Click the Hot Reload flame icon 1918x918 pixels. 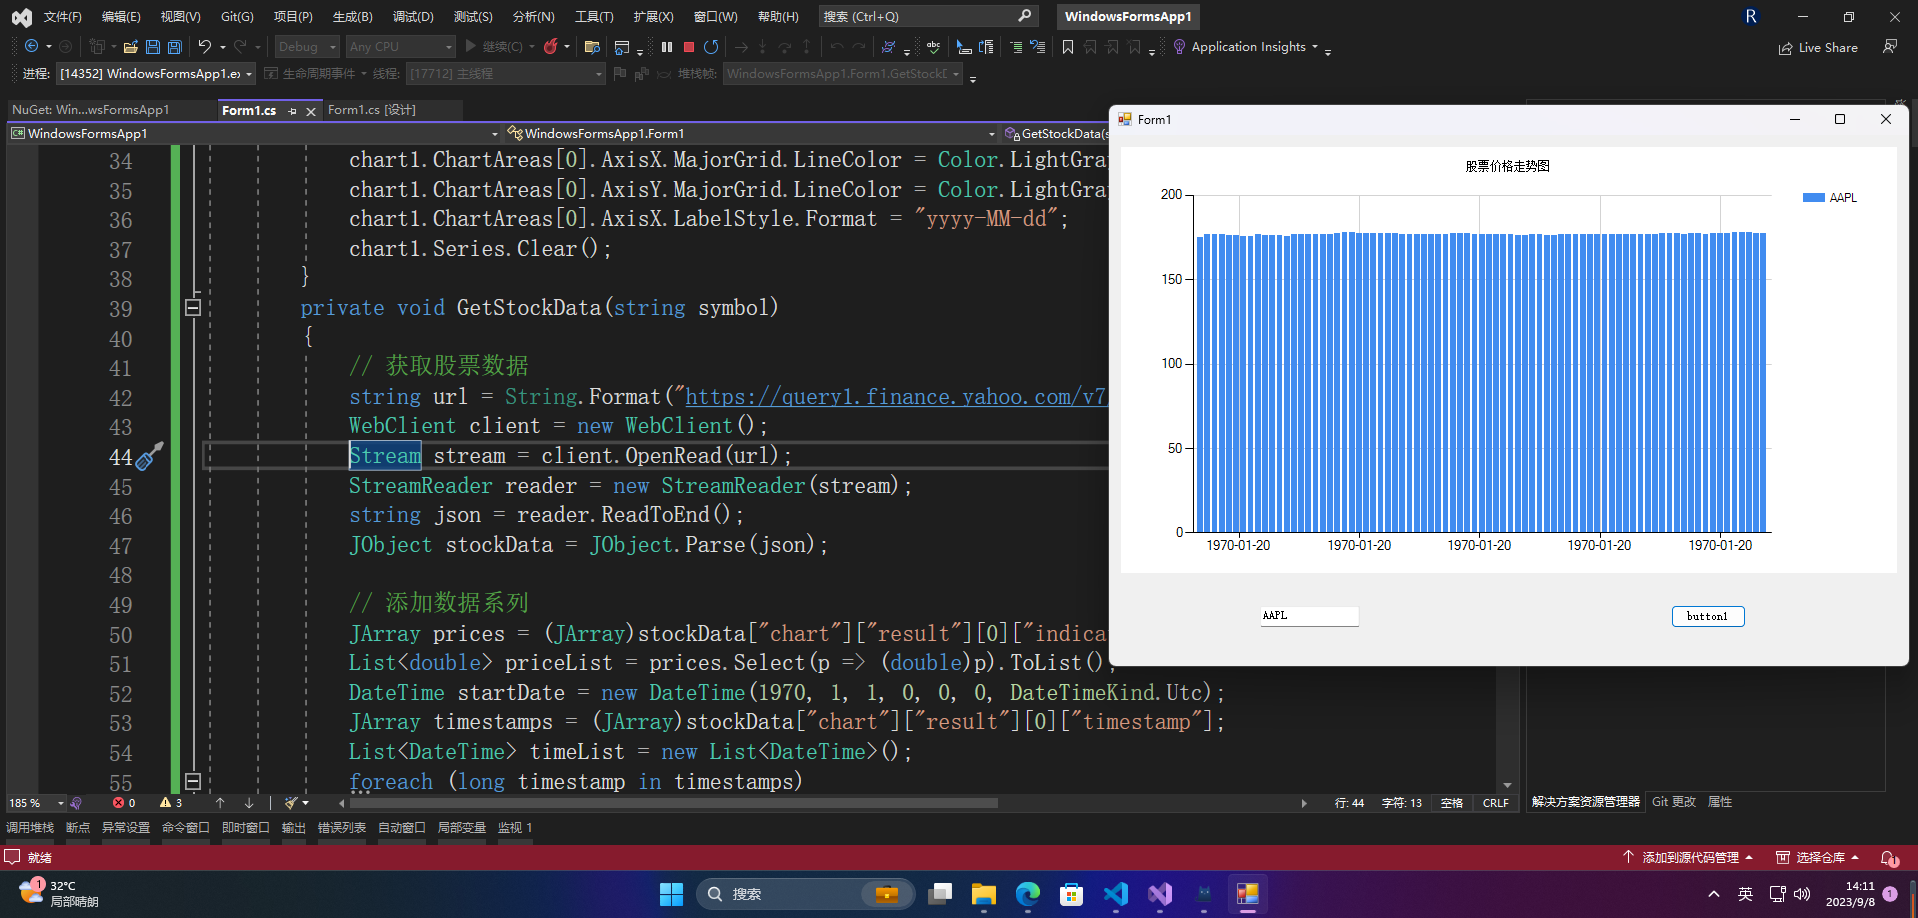coord(550,47)
